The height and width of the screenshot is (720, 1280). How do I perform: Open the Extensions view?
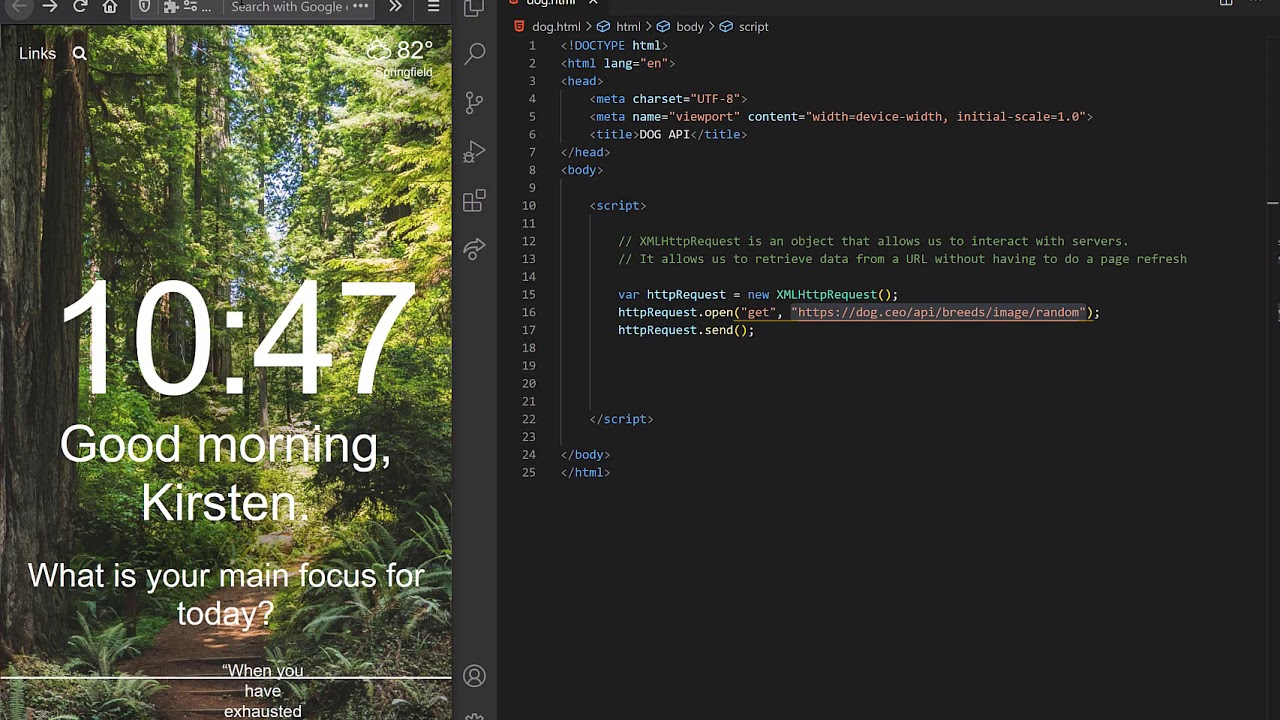[474, 200]
